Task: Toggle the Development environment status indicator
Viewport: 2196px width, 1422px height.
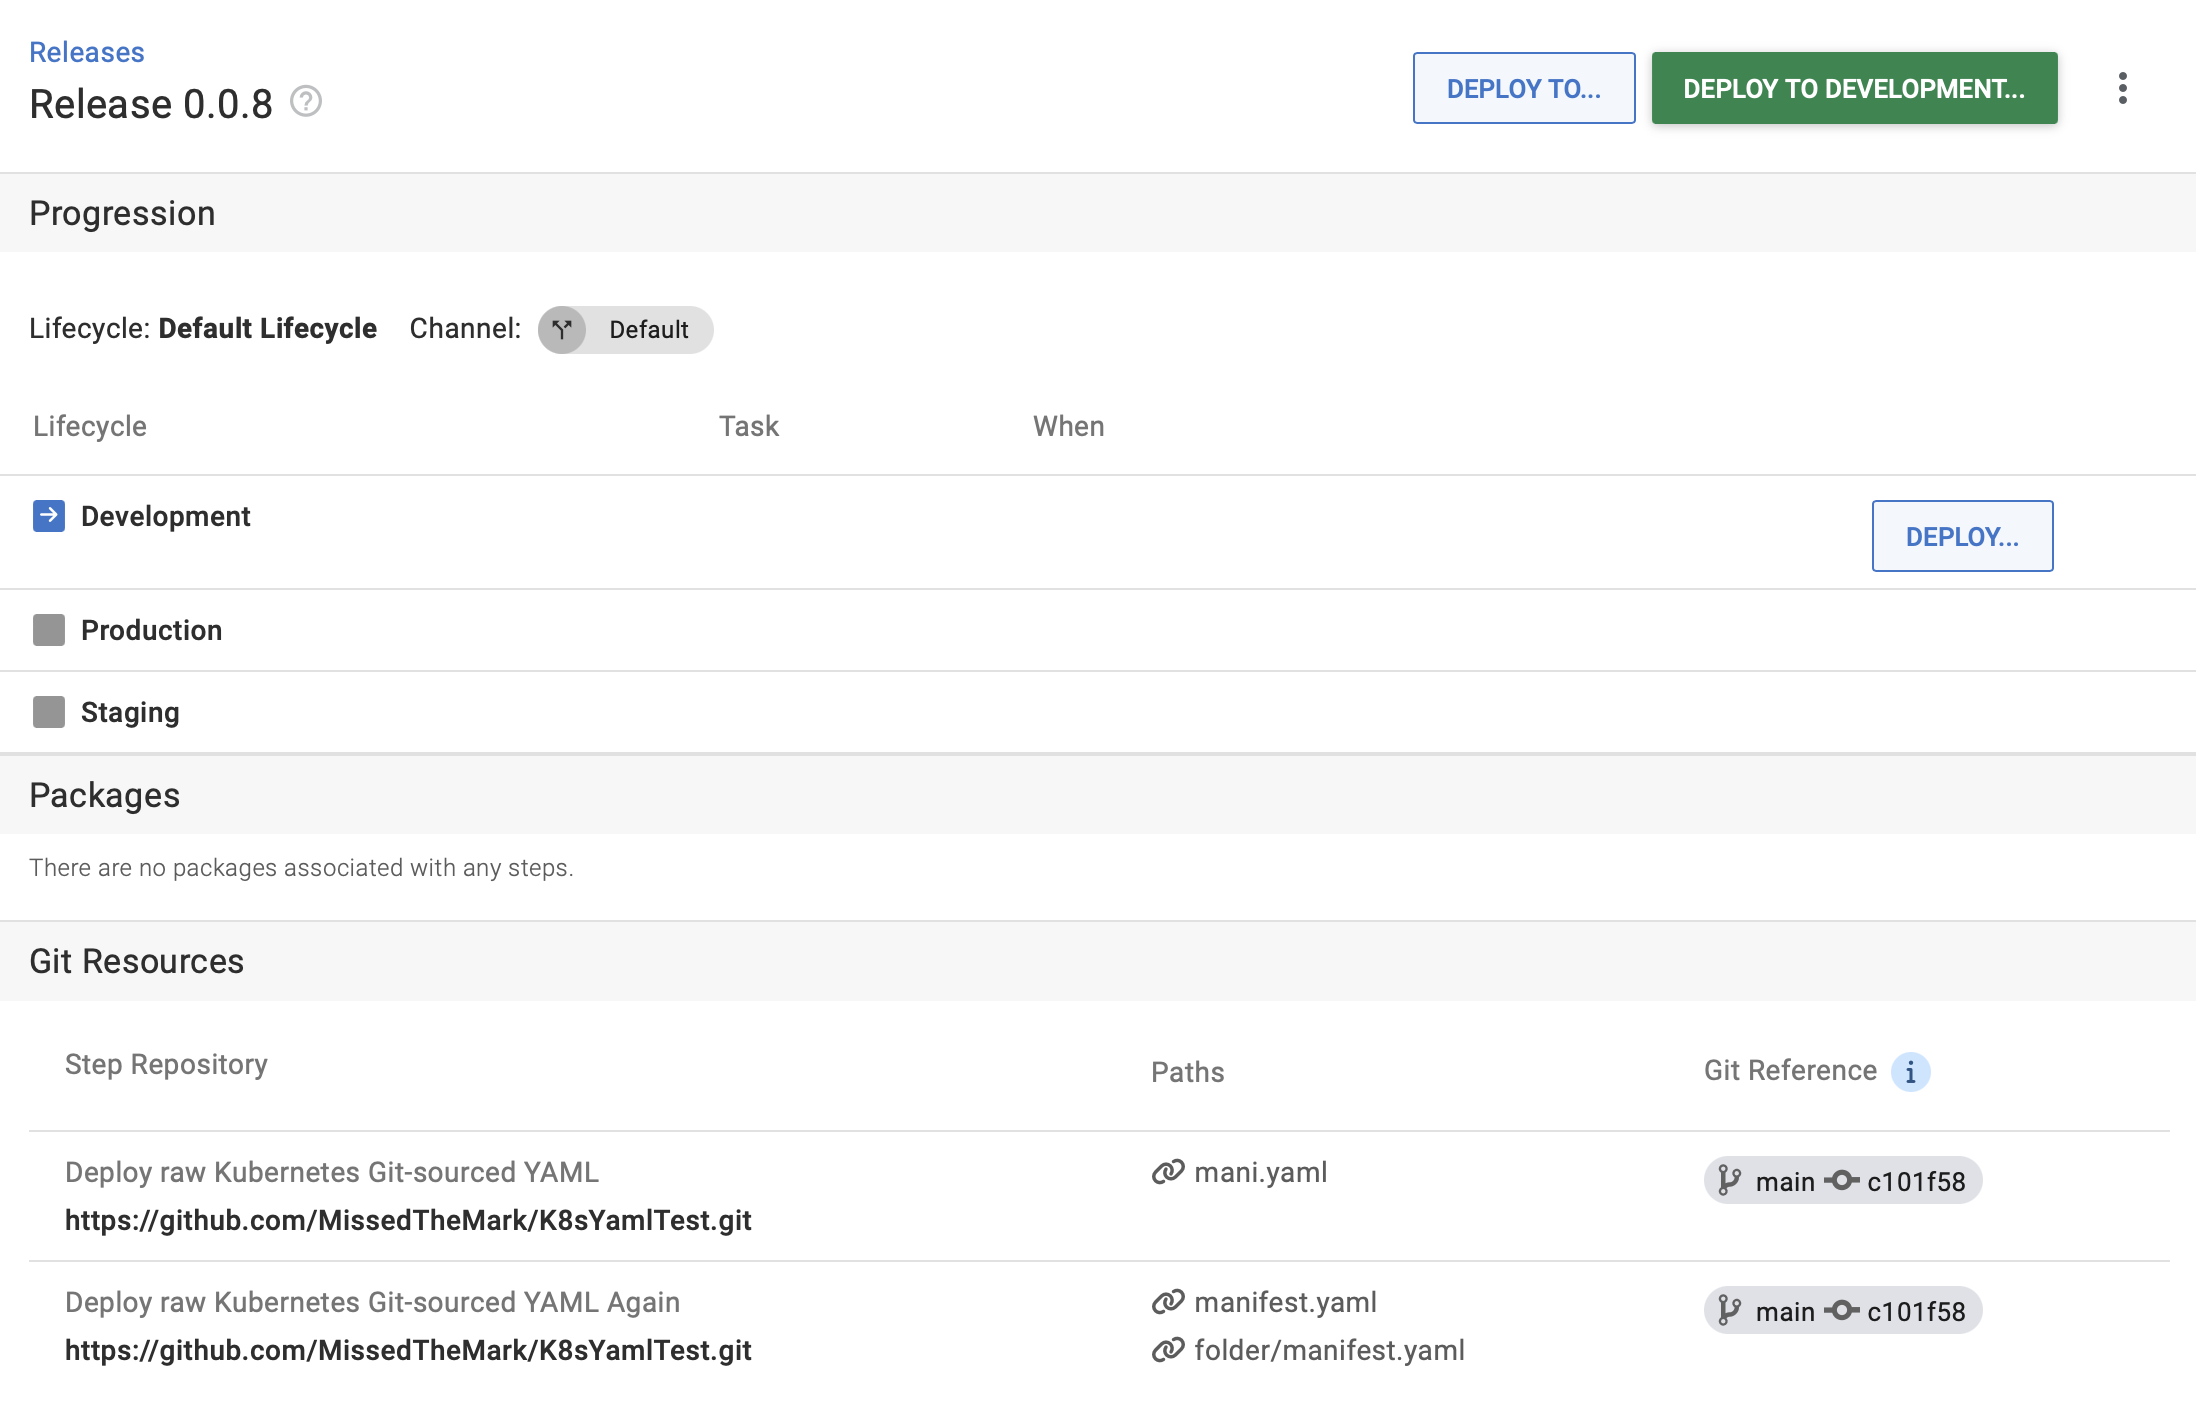Action: click(48, 516)
